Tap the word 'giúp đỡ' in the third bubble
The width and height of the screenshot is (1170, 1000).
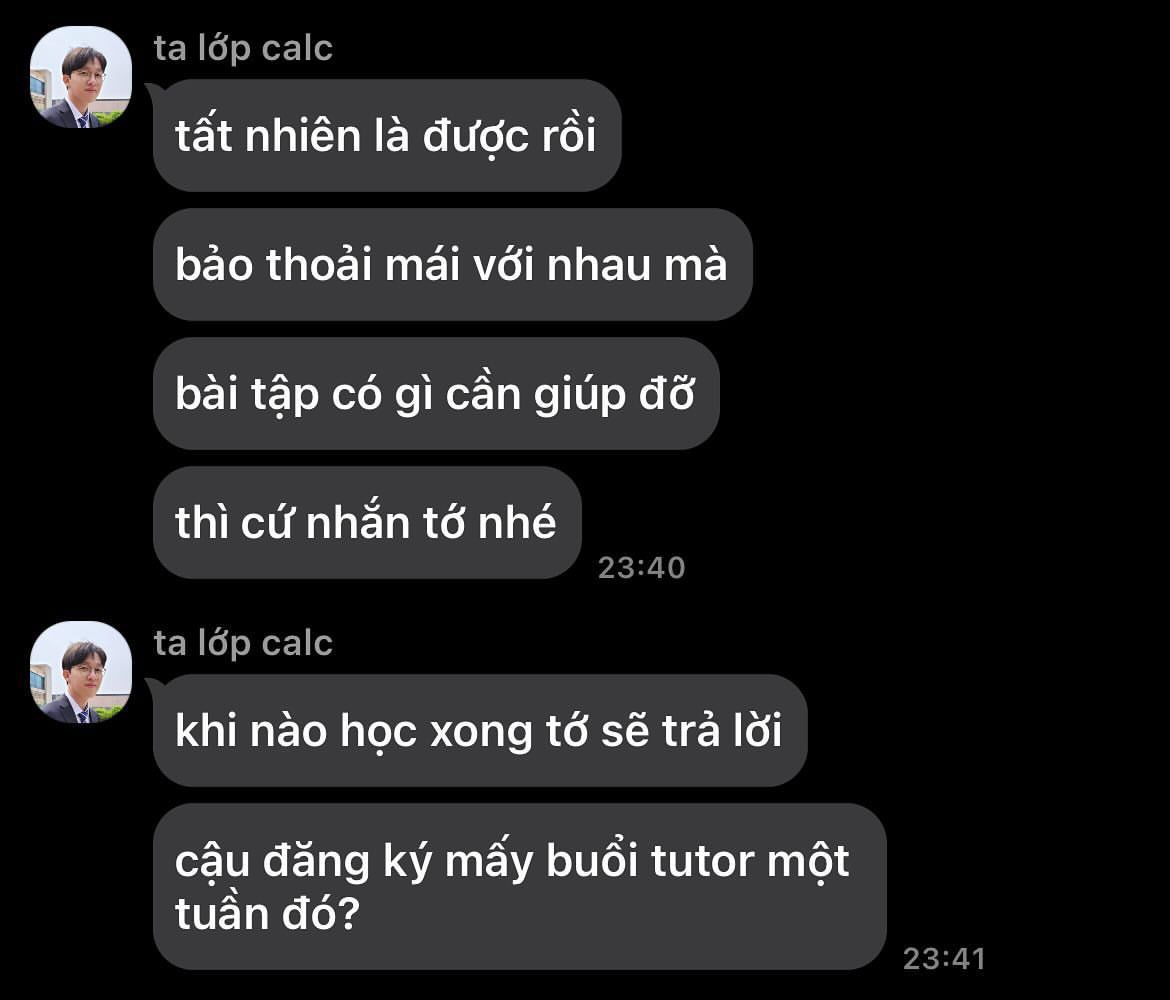615,395
